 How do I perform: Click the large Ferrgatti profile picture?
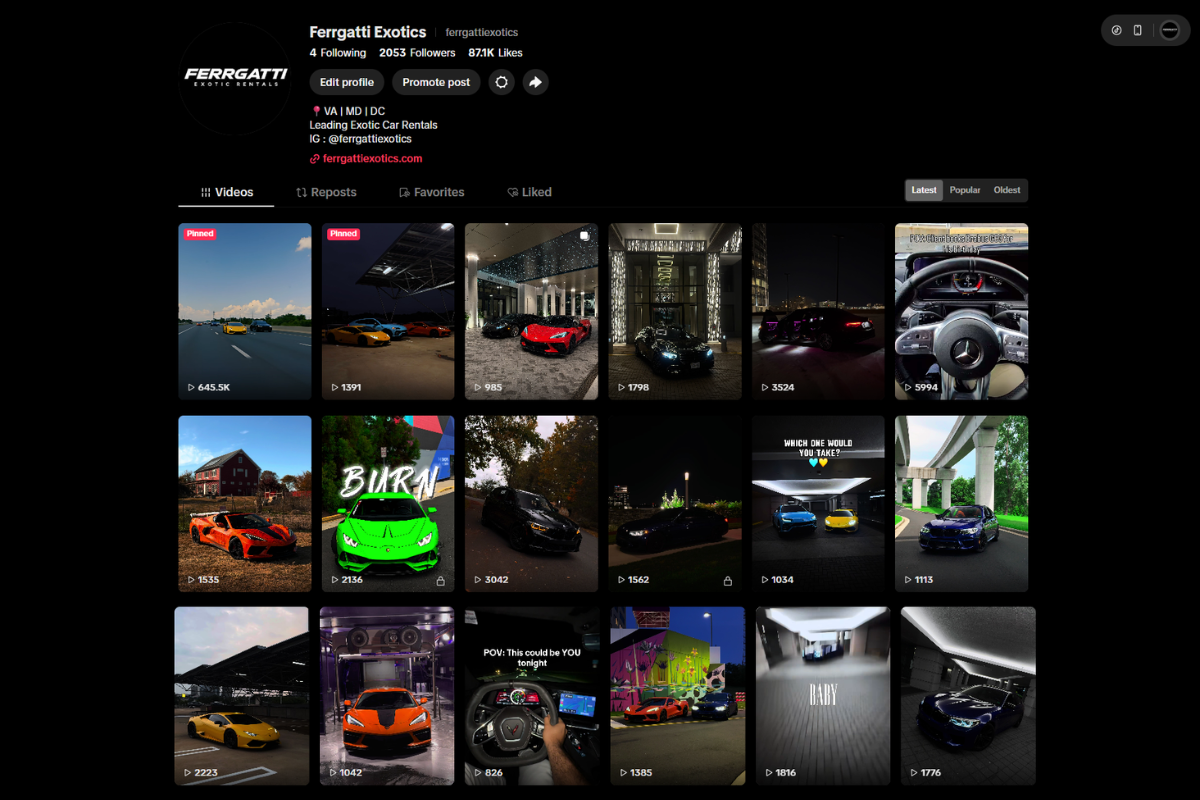[x=235, y=78]
